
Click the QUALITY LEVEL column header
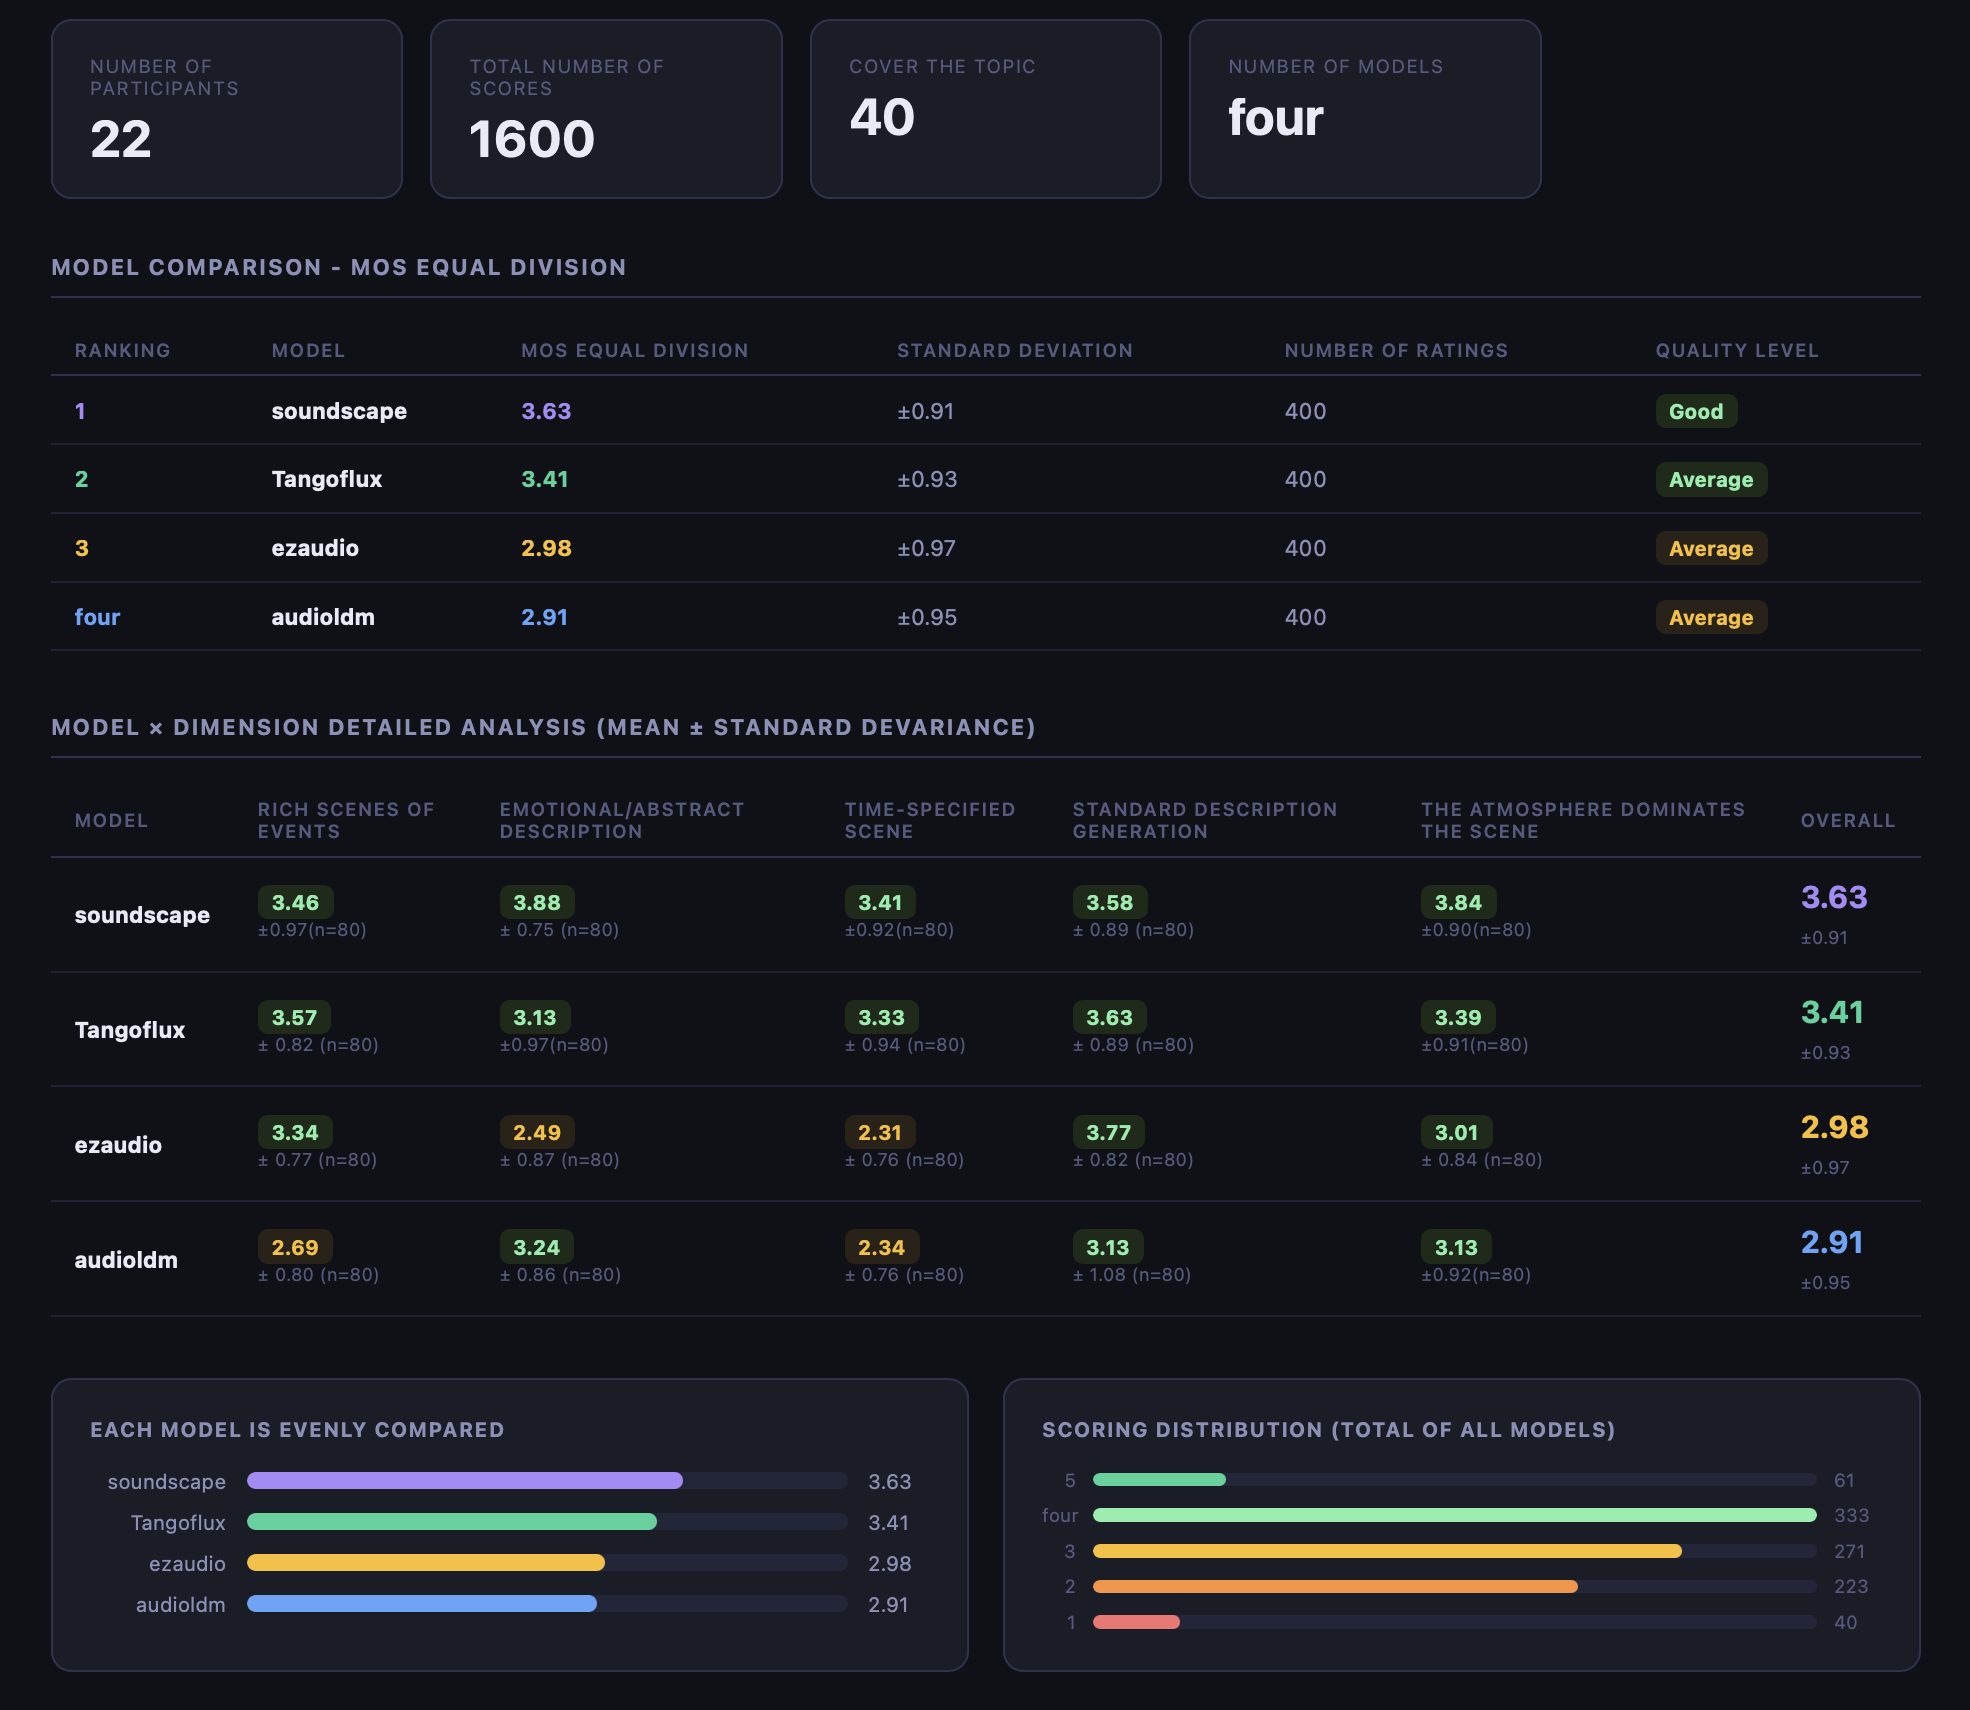(1737, 350)
